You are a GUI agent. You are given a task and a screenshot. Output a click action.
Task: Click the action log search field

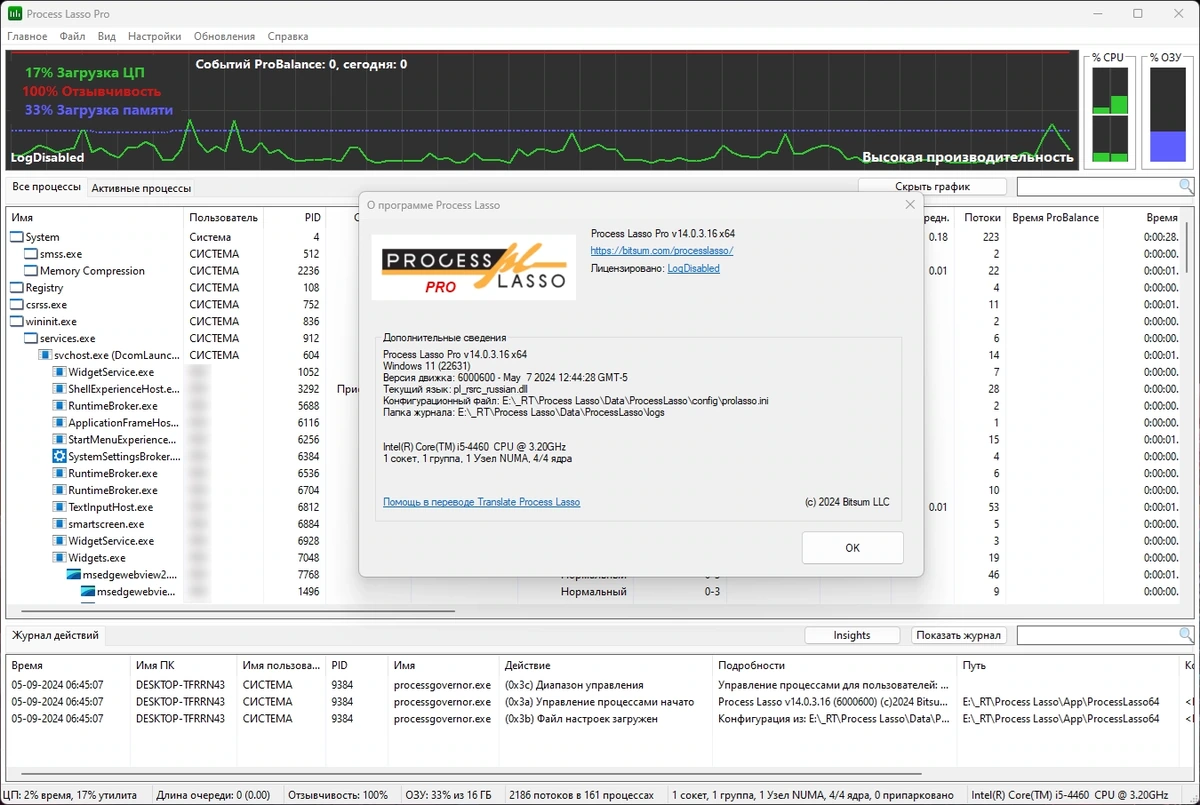(1098, 635)
